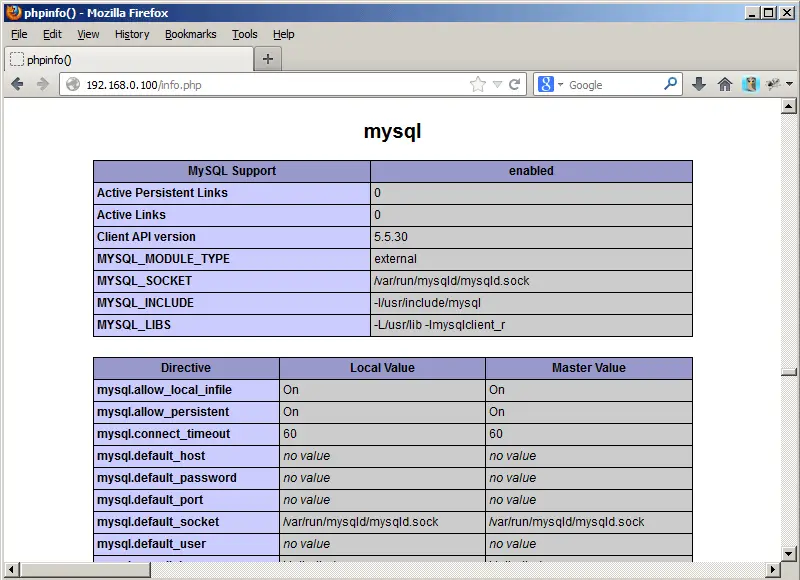Click the mysql.default_host directive
800x580 pixels.
click(x=151, y=456)
